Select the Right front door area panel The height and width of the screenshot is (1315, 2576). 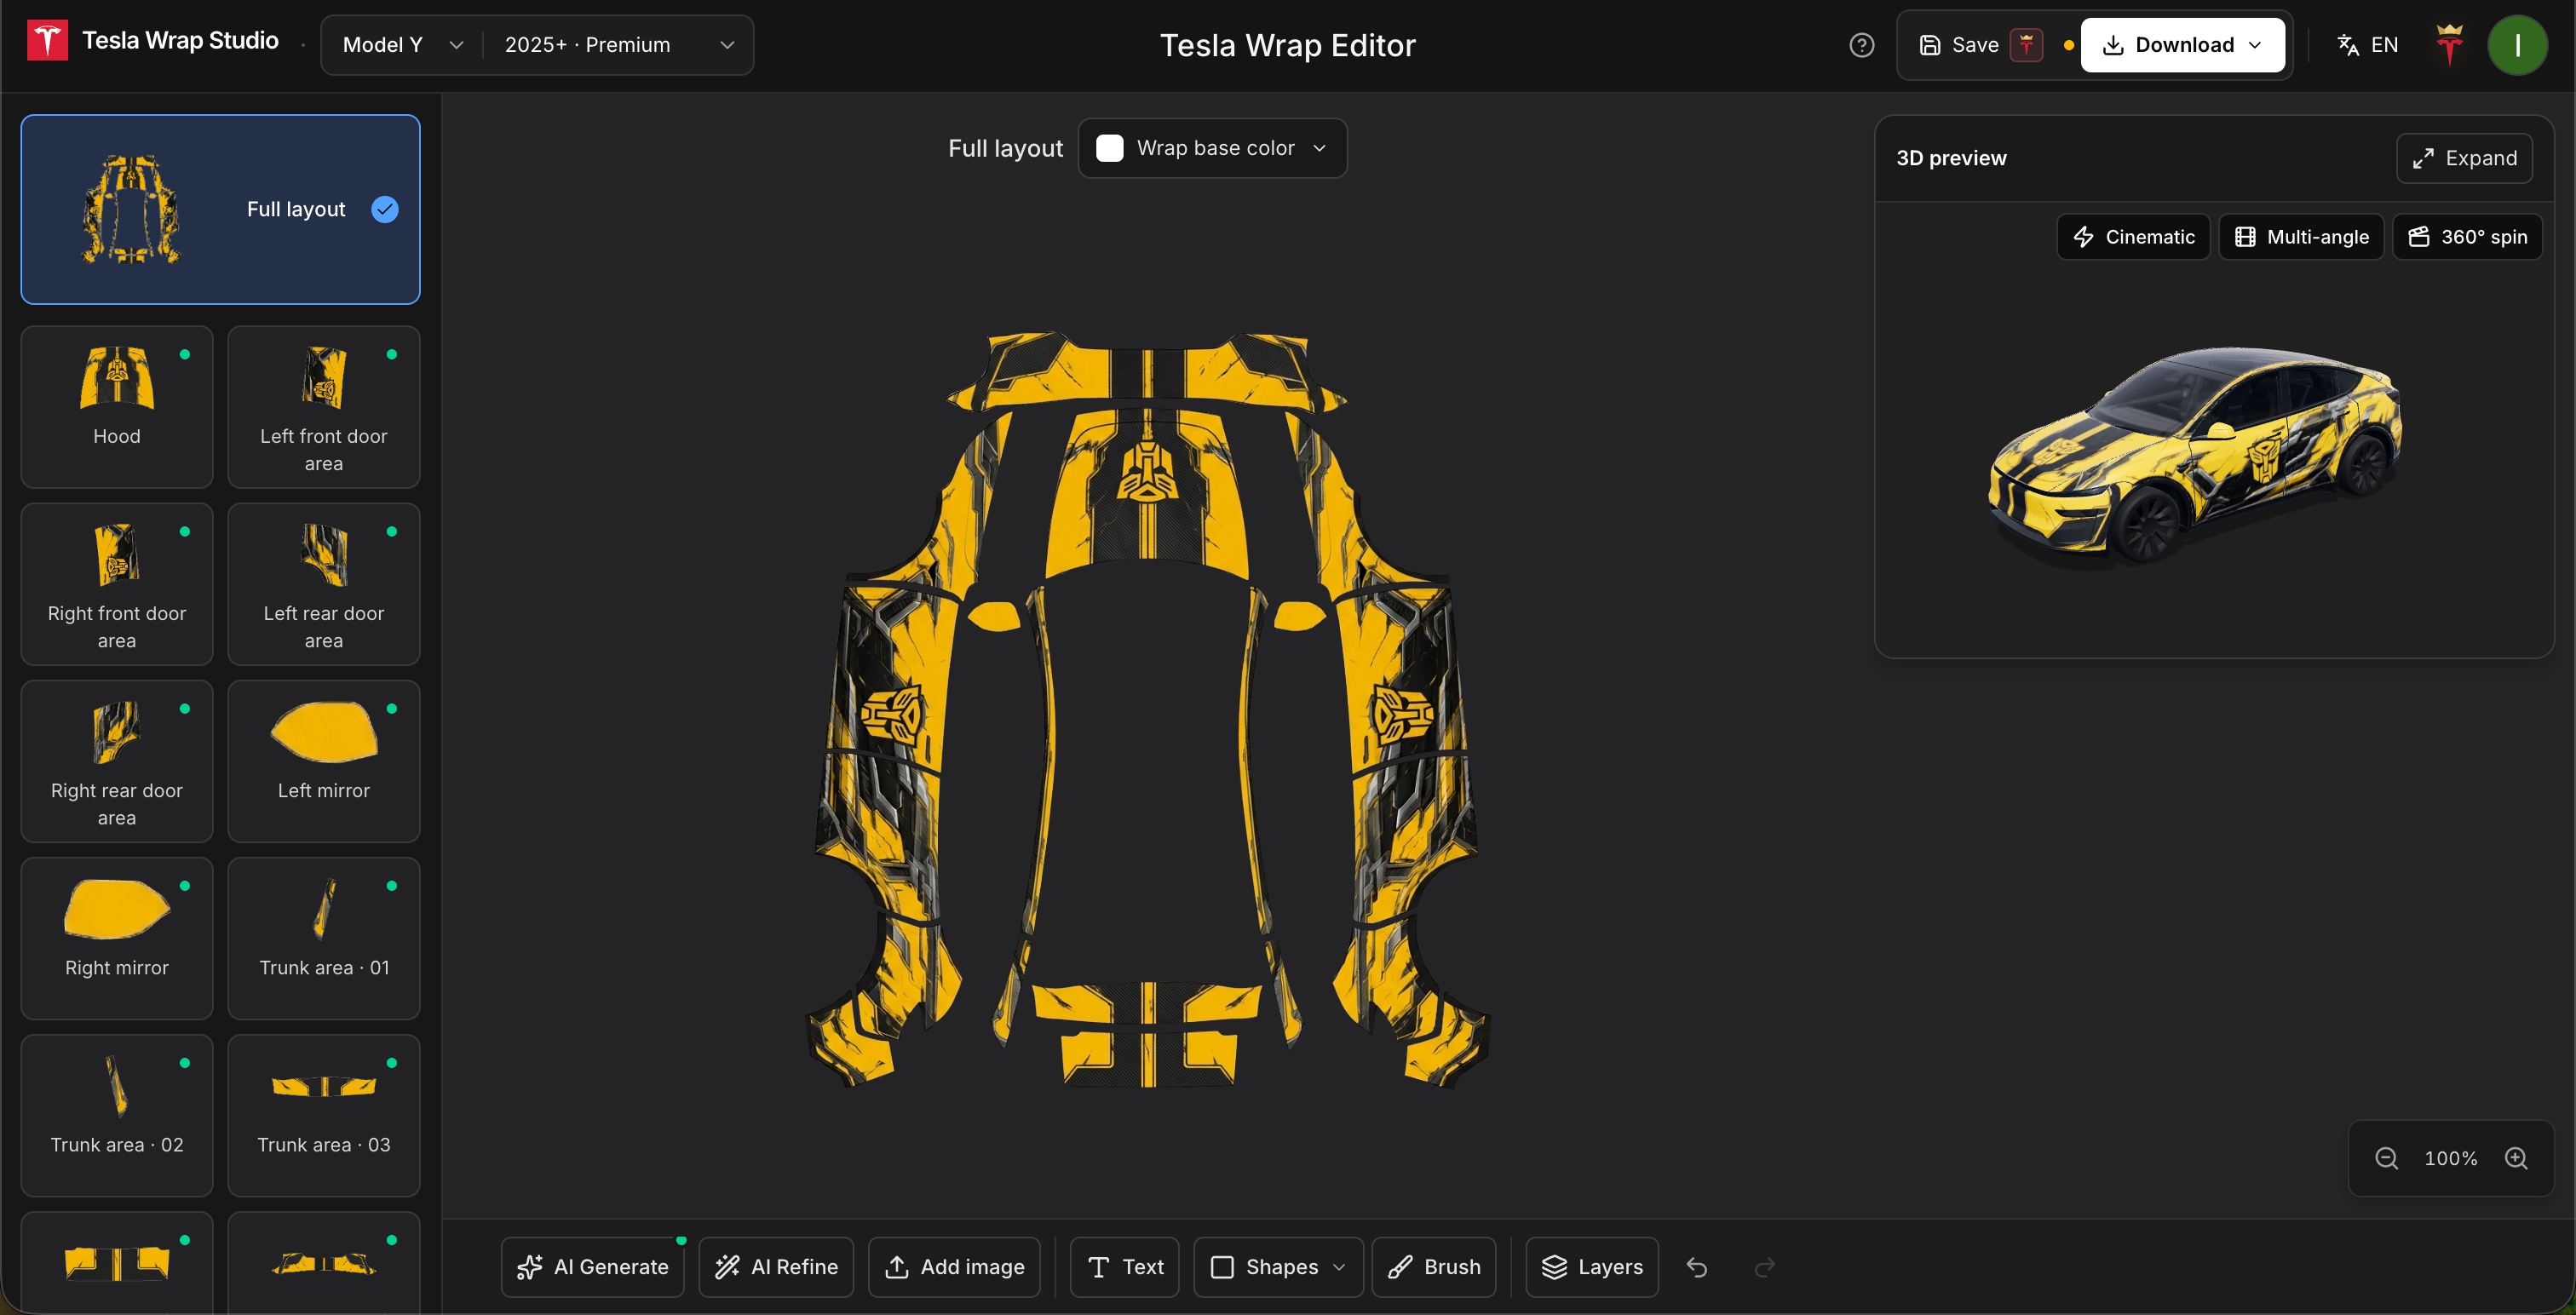(117, 584)
